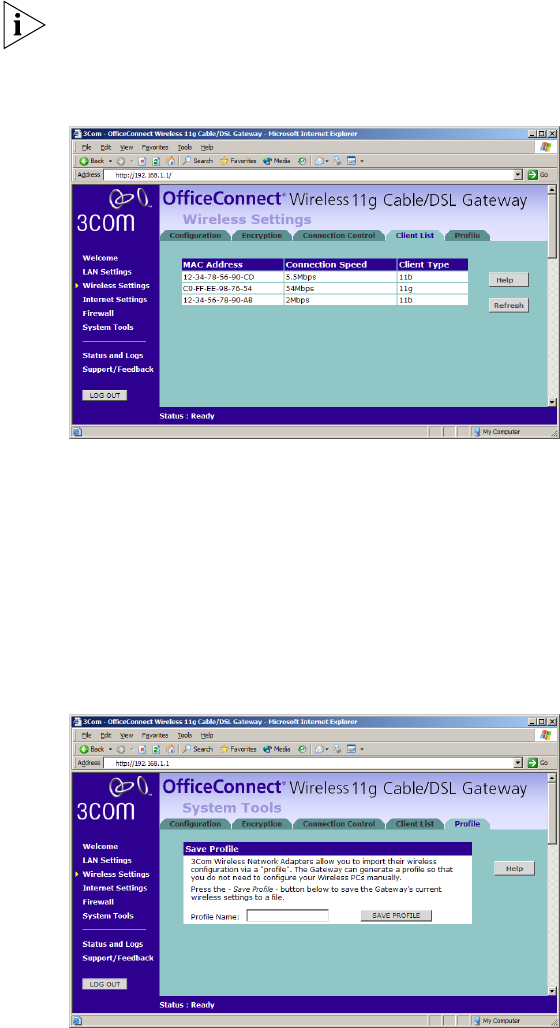
Task: Open Back history arrow in lower browser toolbar
Action: click(110, 749)
